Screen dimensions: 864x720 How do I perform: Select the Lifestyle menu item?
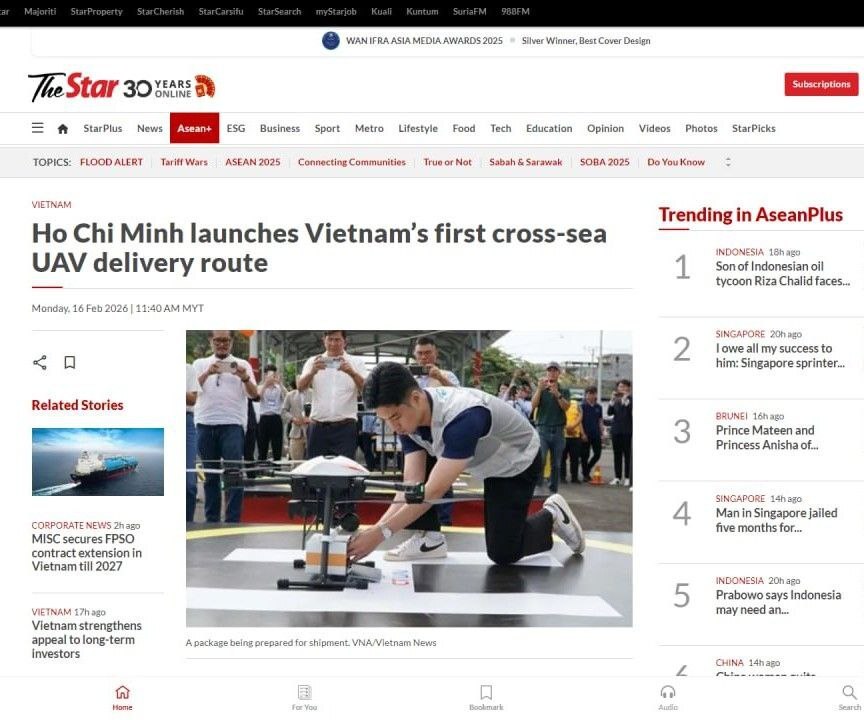pos(418,128)
